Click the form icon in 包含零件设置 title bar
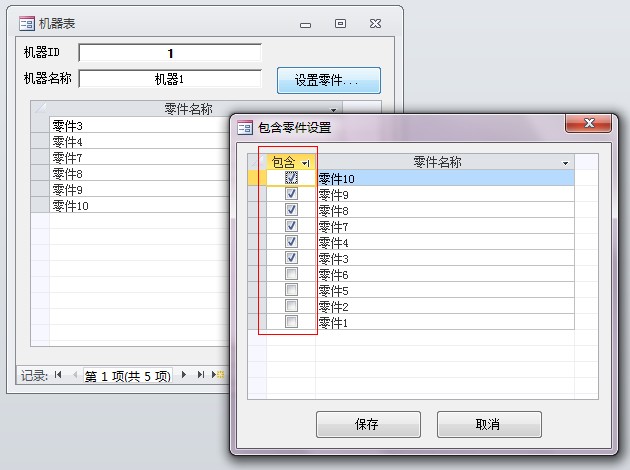Screen dimensions: 630x470 [245, 127]
